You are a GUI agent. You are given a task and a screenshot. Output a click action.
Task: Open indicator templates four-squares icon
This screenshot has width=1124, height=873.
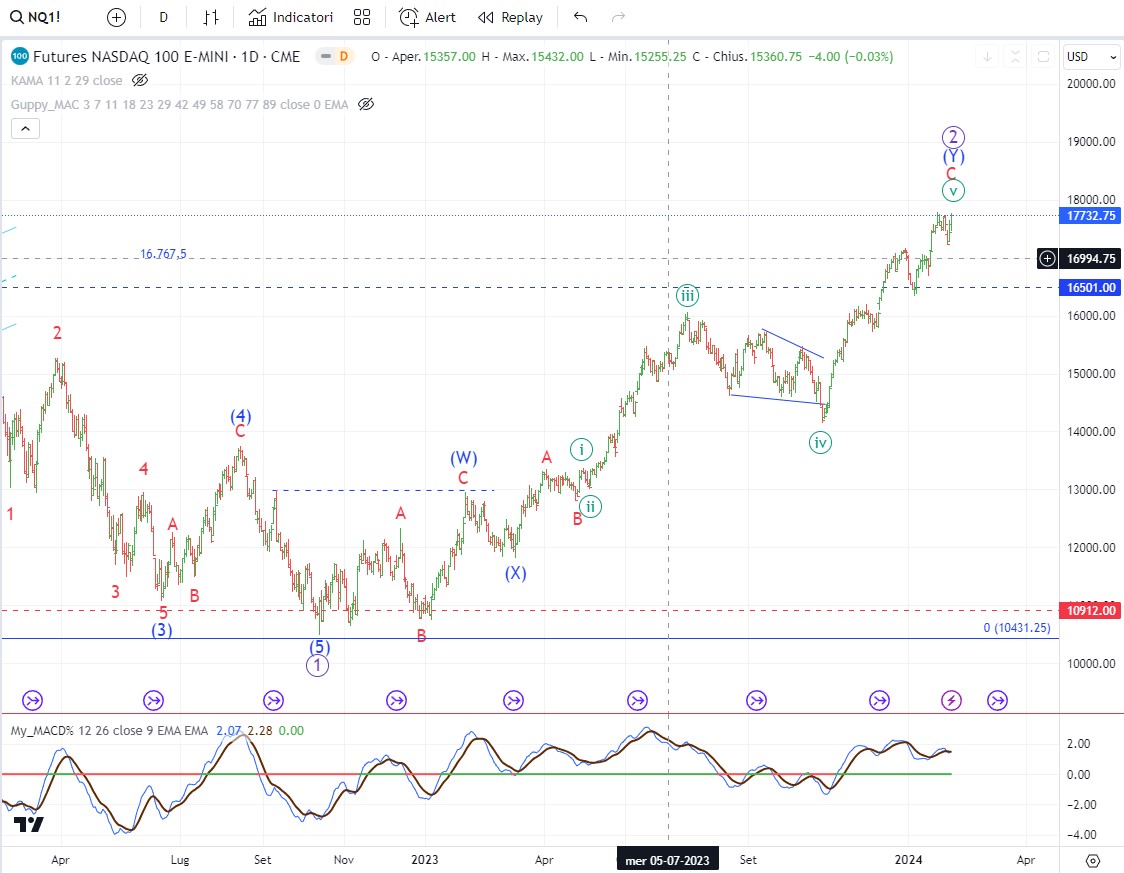362,17
